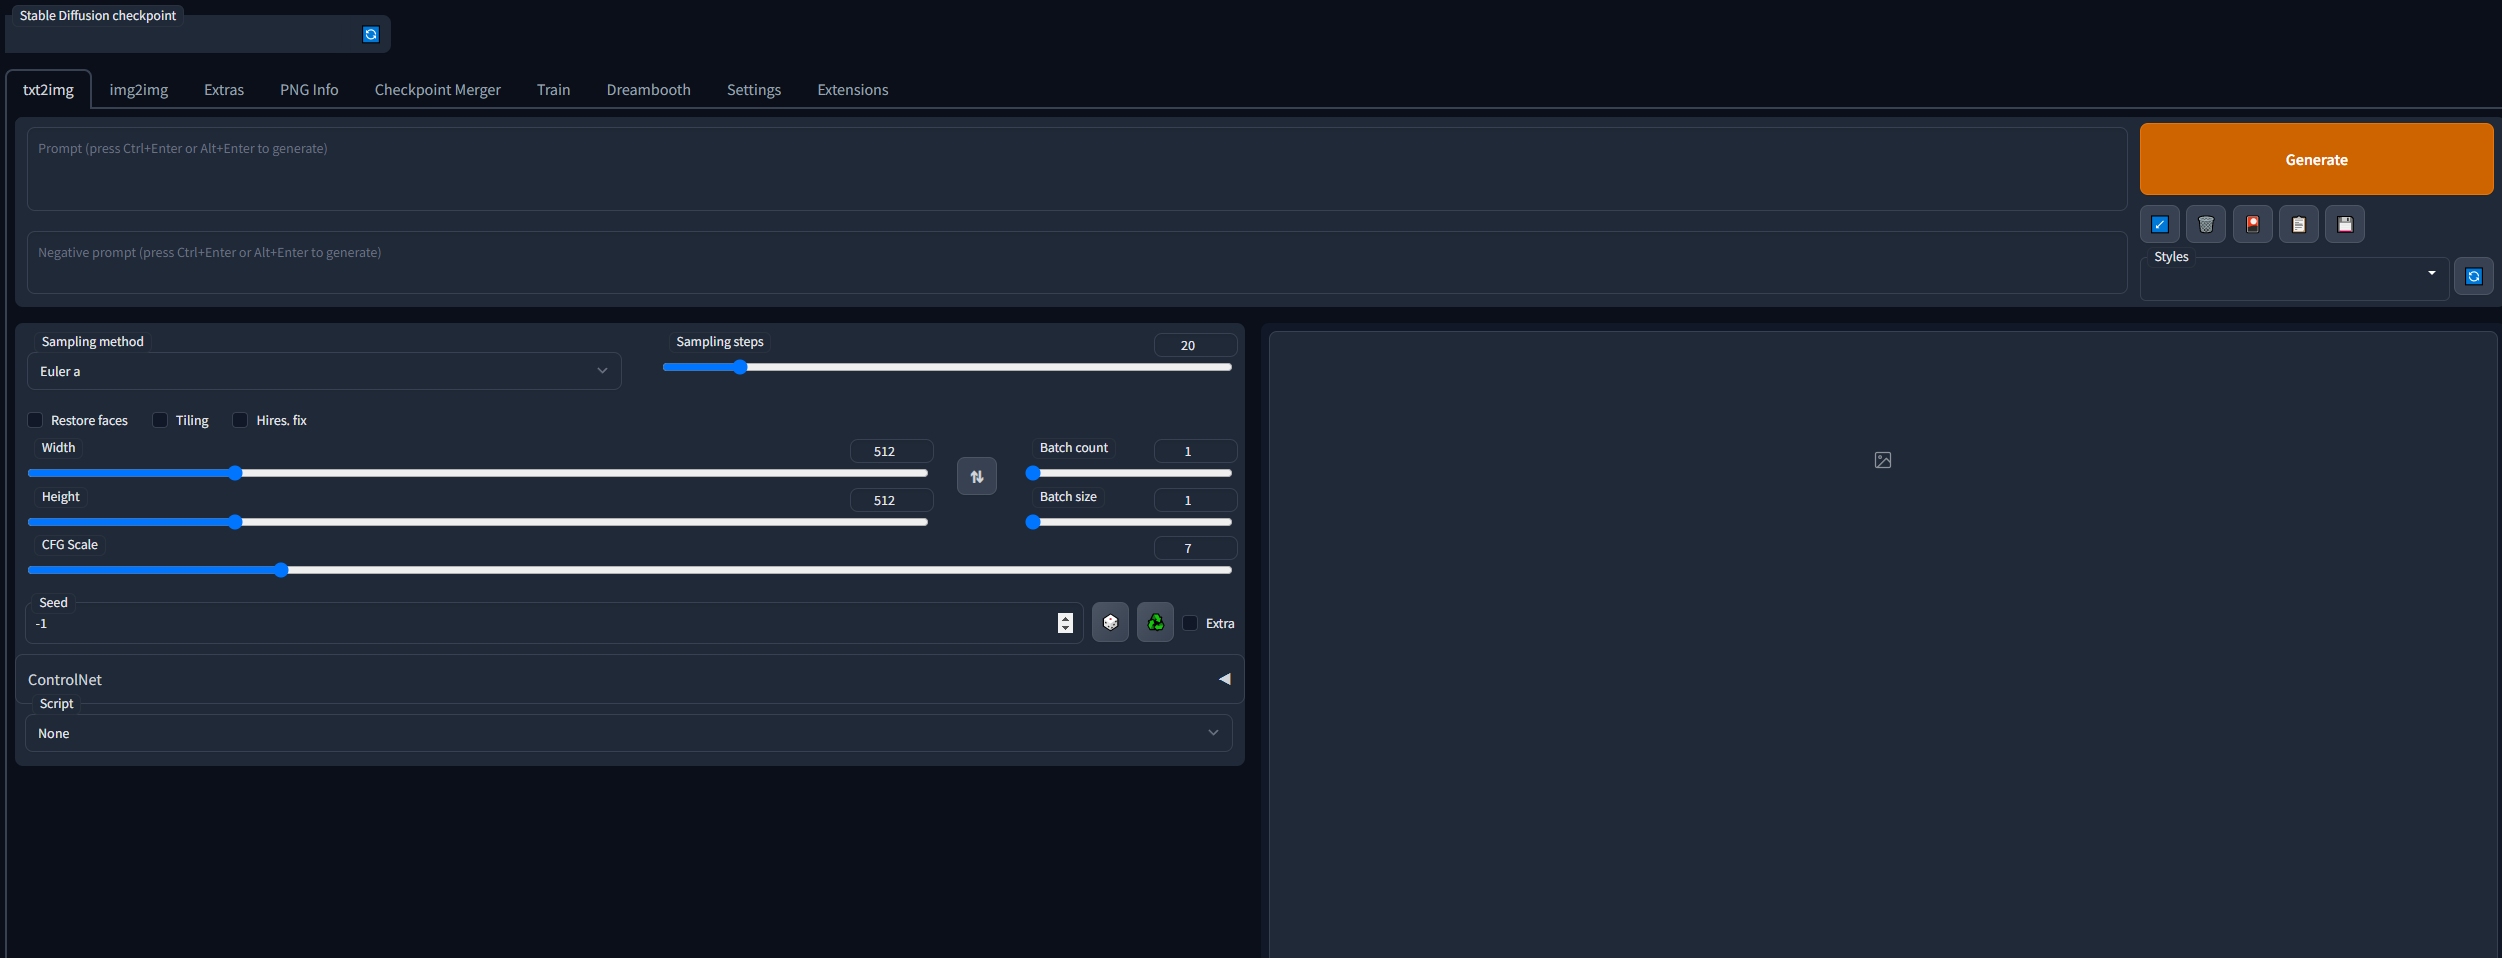Click into the Prompt text box
The width and height of the screenshot is (2502, 958).
pos(1077,168)
